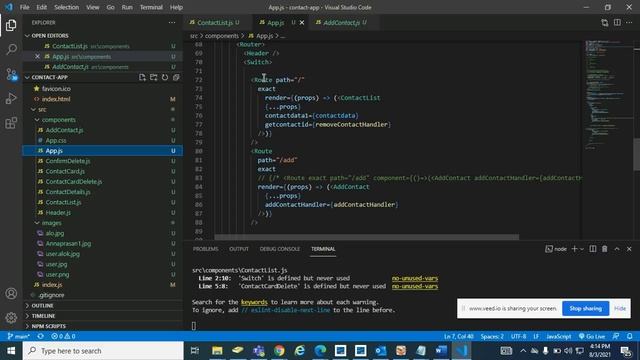This screenshot has width=640, height=360.
Task: Click New File icon in CONTACT-APP header
Action: (142, 77)
